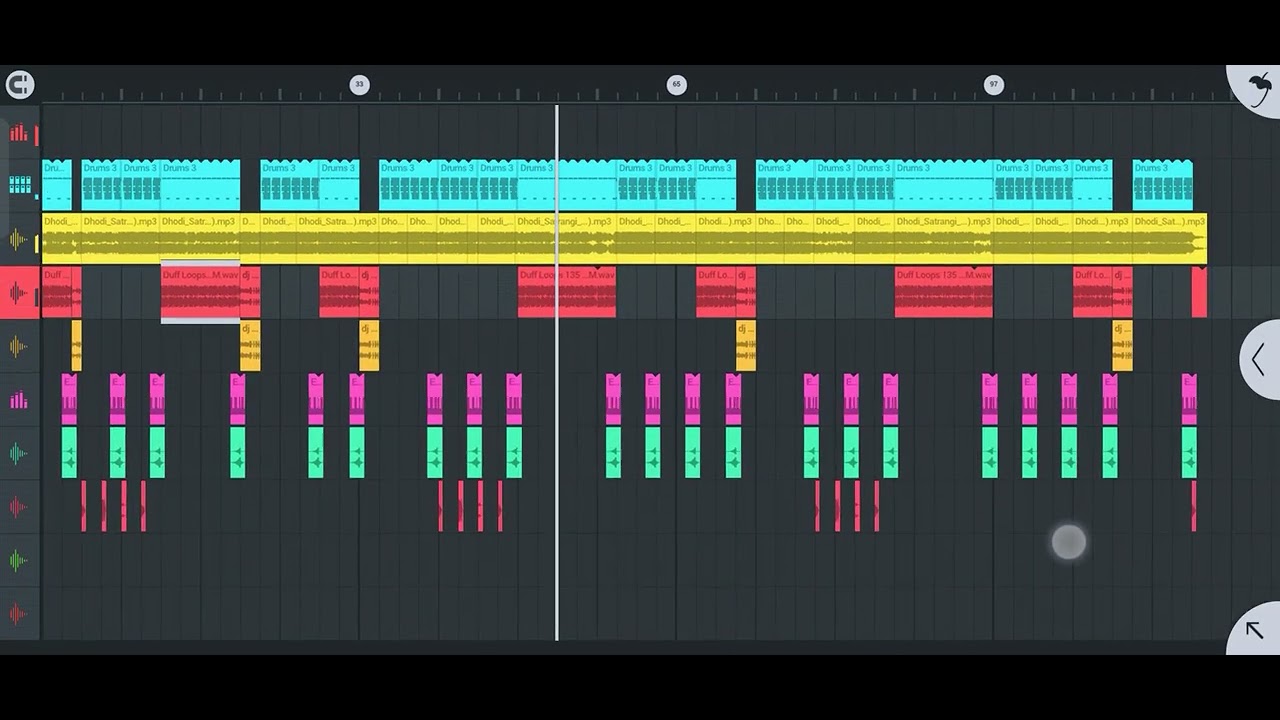Select the red bars track header icon

click(19, 133)
